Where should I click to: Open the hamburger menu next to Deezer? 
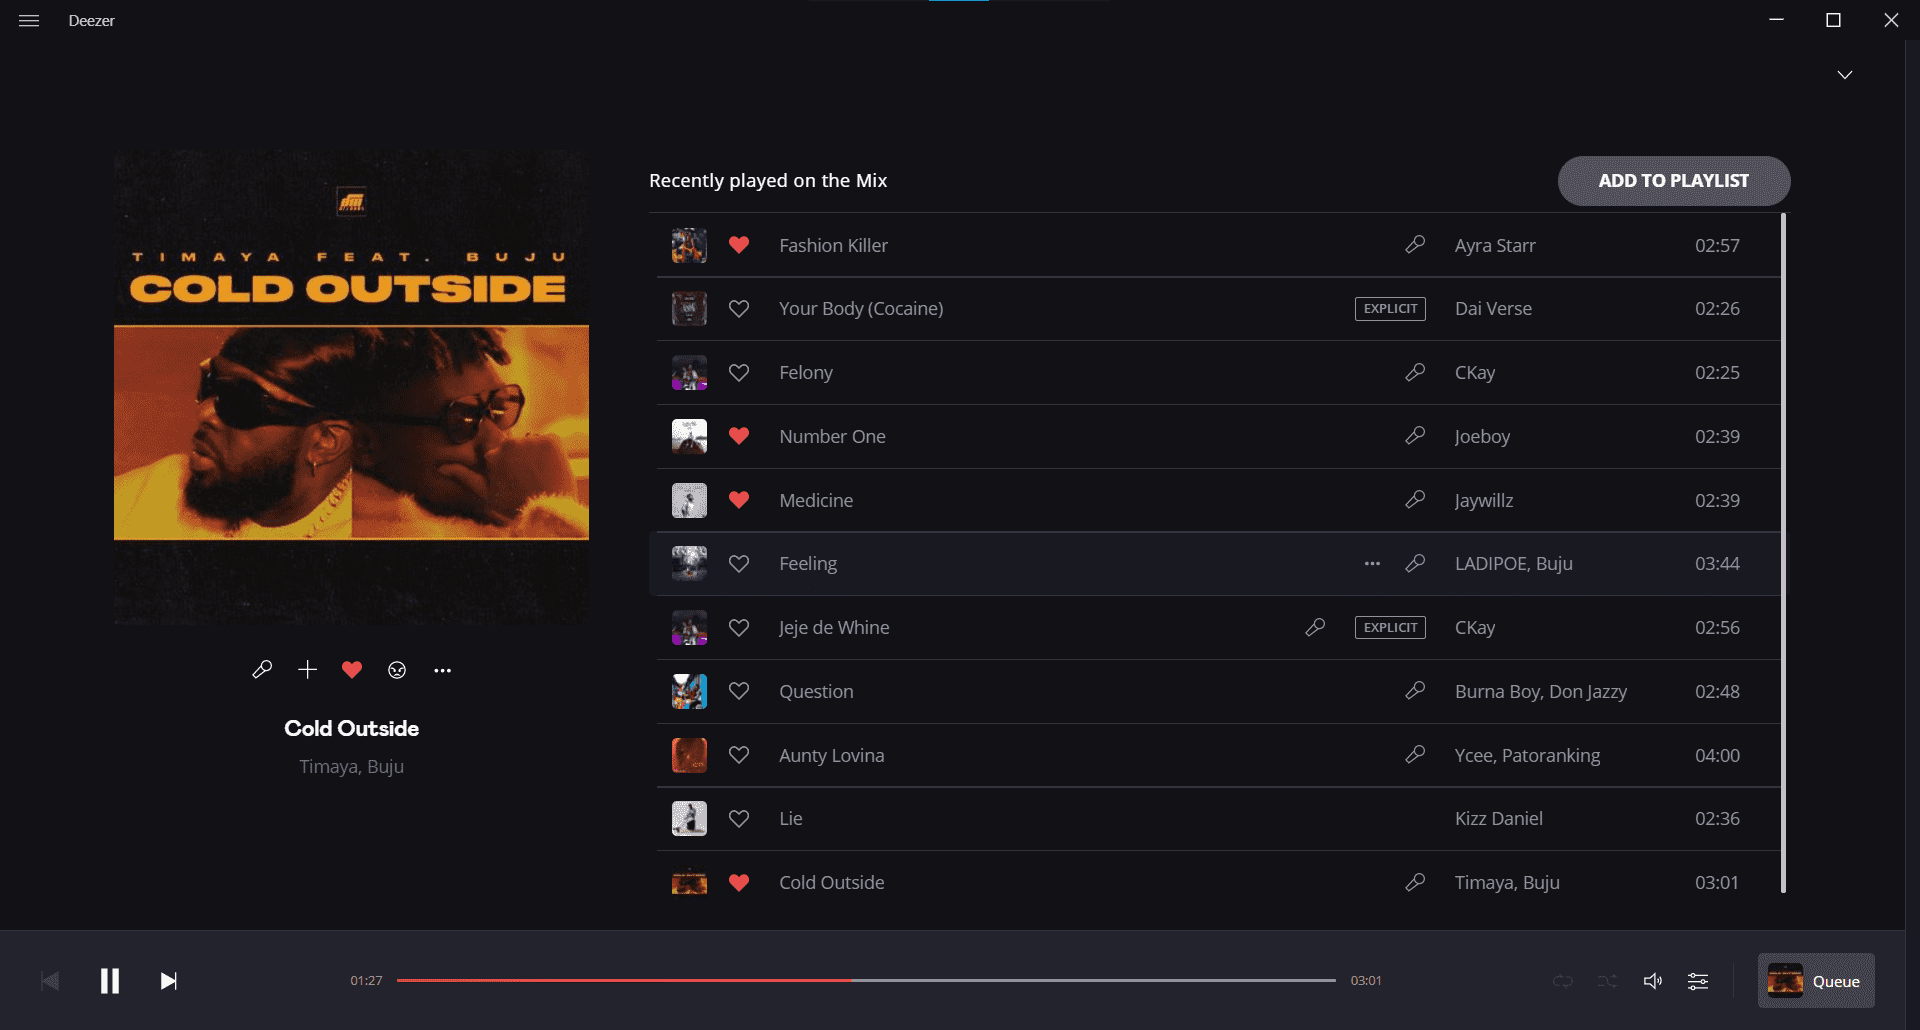coord(29,21)
